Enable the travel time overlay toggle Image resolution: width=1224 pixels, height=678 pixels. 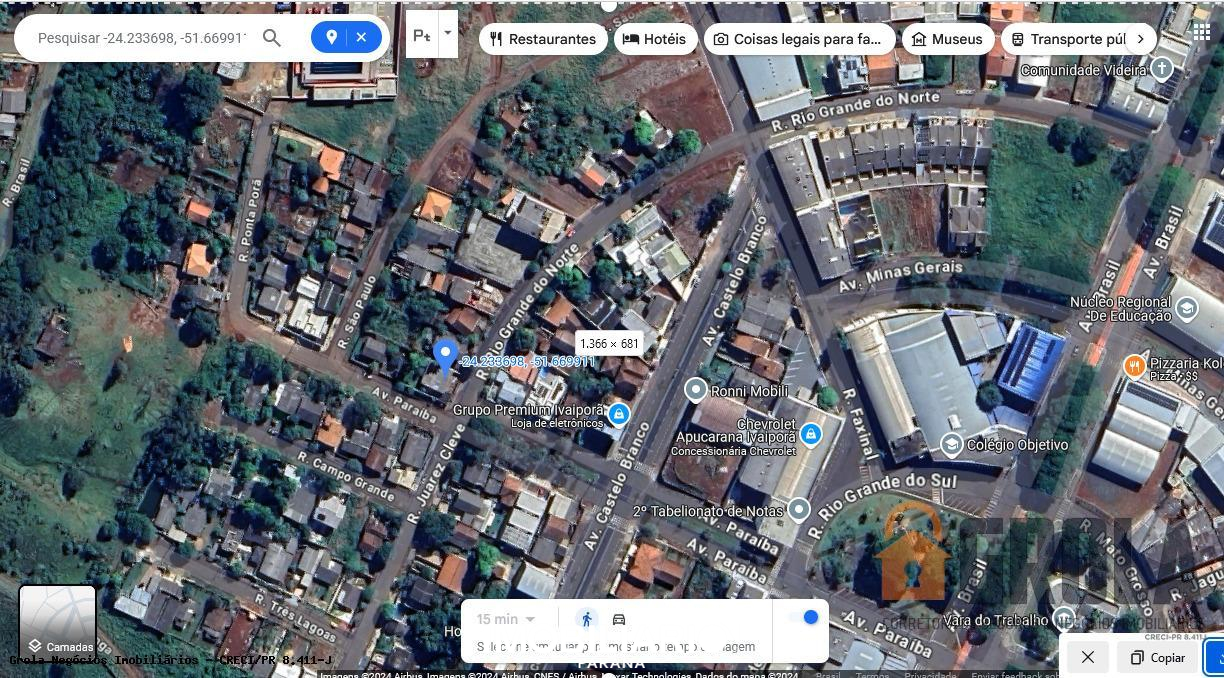(809, 617)
